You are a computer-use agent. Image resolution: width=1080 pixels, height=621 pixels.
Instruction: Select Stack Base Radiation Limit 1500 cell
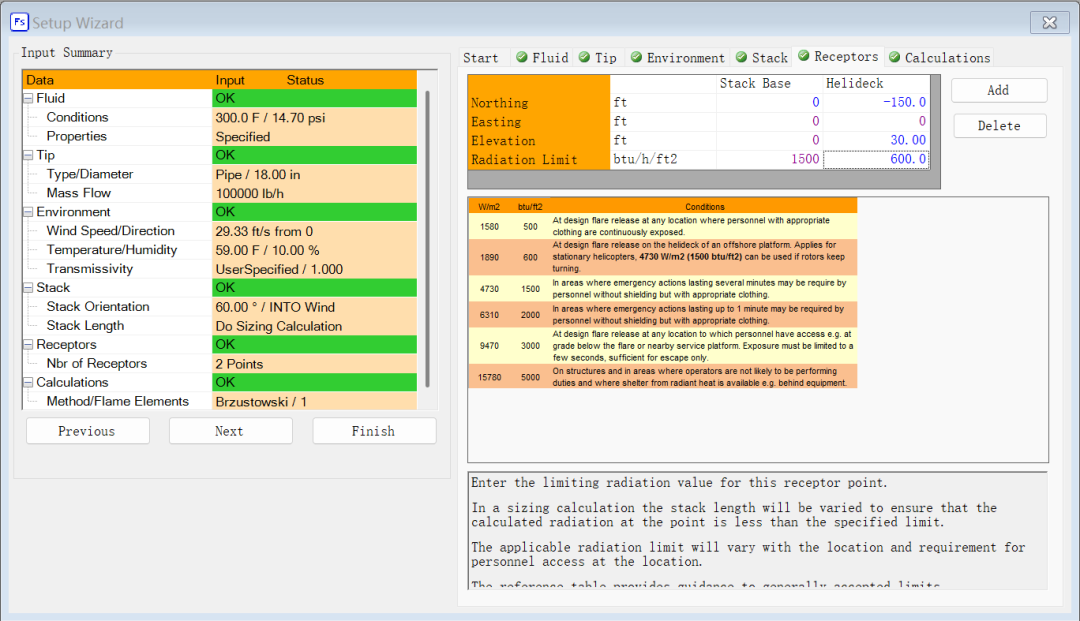(769, 159)
